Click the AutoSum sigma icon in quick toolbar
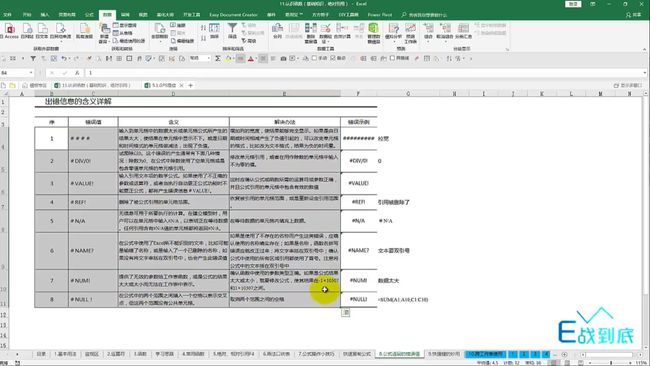This screenshot has width=650, height=366. click(x=218, y=58)
